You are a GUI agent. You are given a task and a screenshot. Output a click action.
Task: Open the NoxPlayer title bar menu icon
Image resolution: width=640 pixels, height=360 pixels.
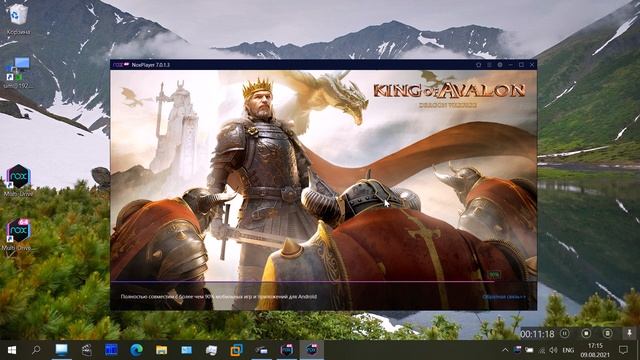click(x=489, y=65)
